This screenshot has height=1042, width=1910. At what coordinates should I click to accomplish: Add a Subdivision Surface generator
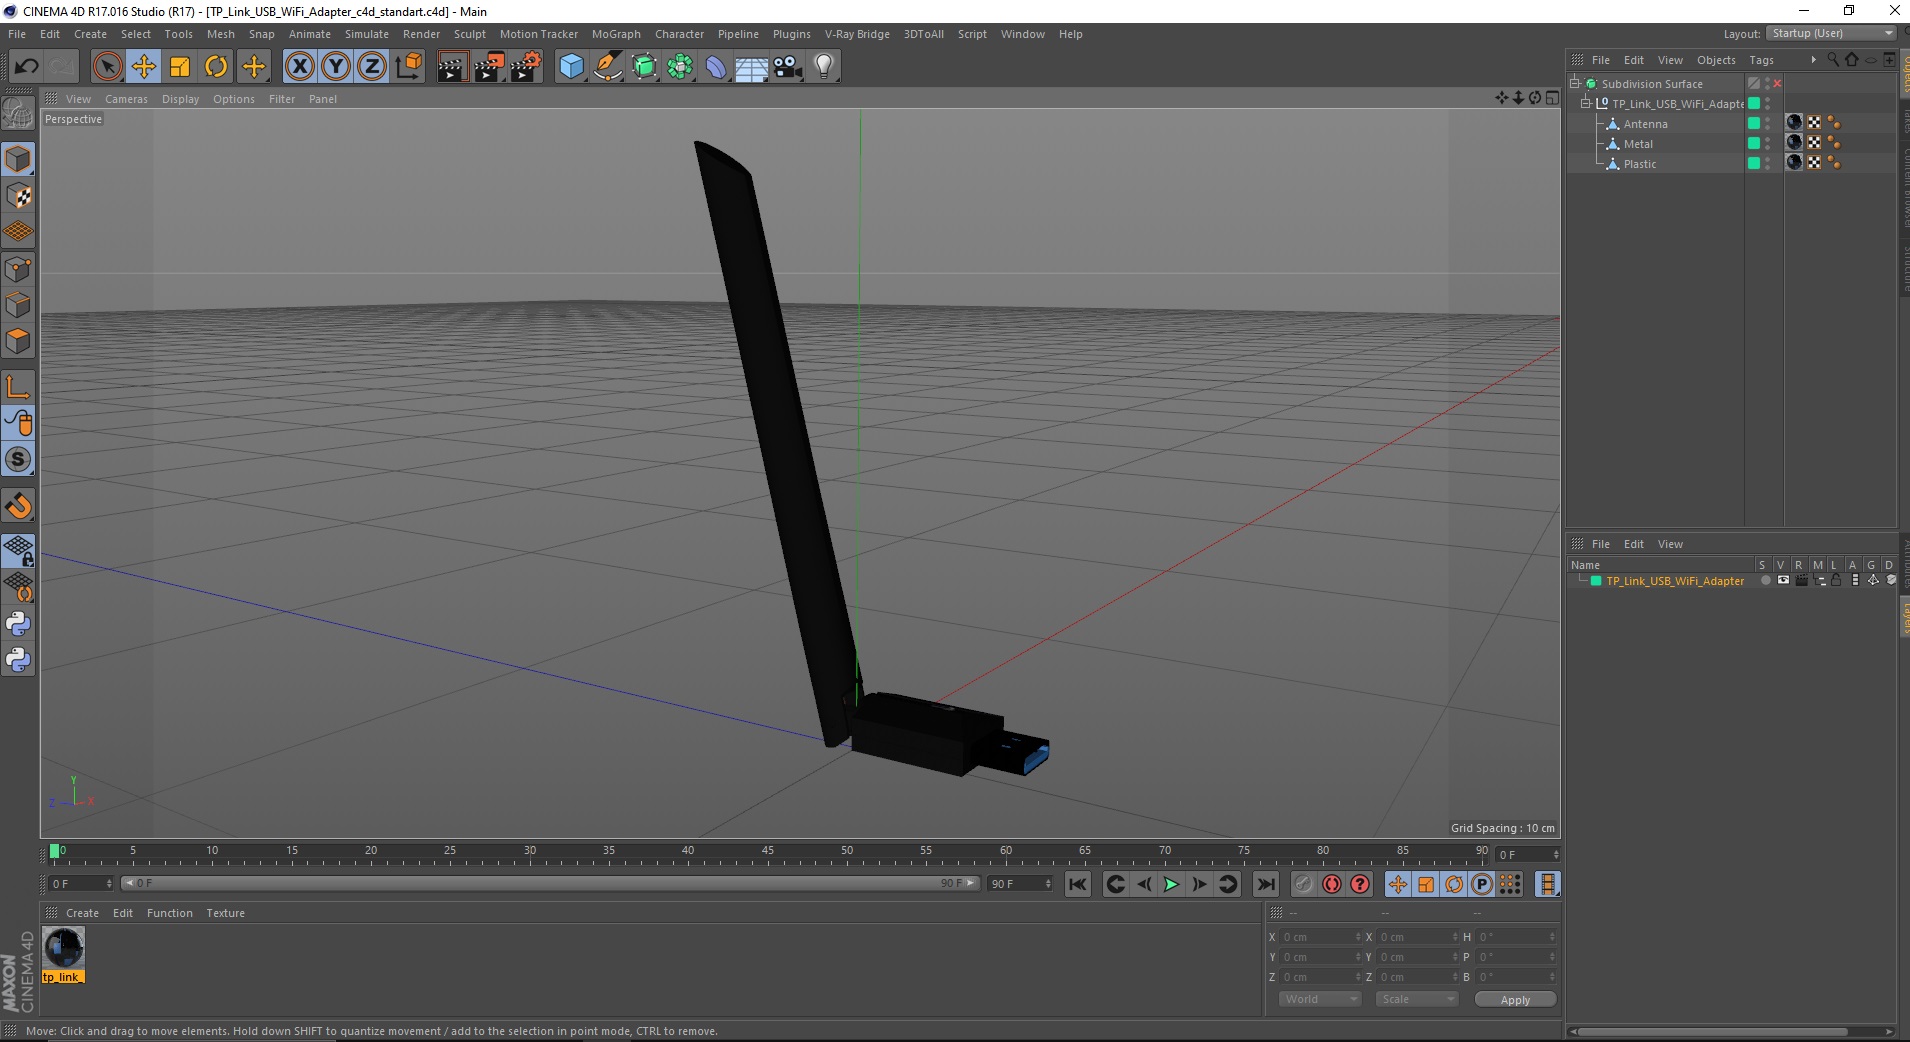[644, 67]
